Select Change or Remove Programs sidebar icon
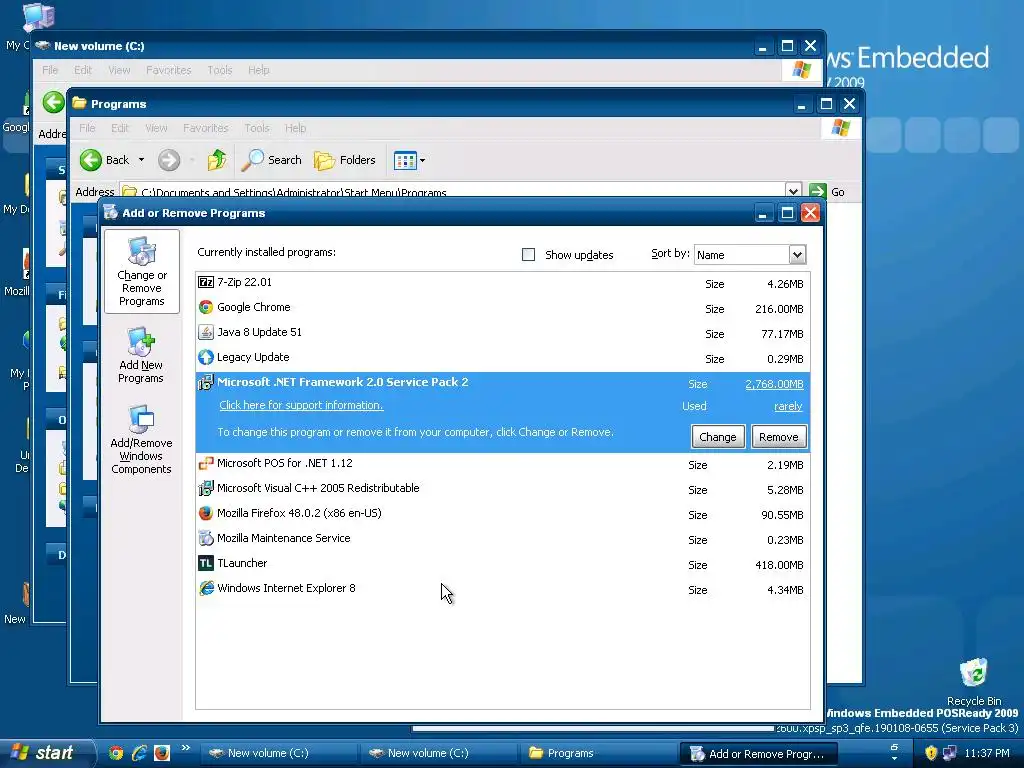This screenshot has width=1024, height=768. coord(142,272)
